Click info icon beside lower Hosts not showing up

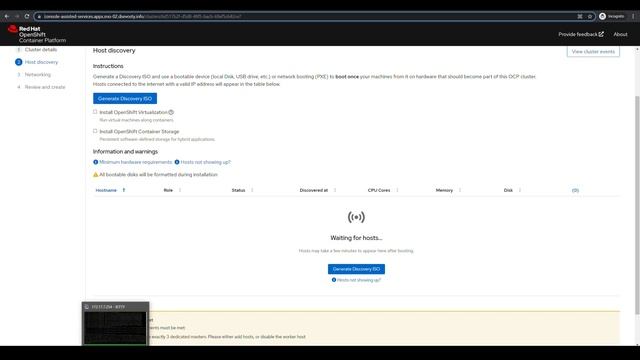(334, 280)
